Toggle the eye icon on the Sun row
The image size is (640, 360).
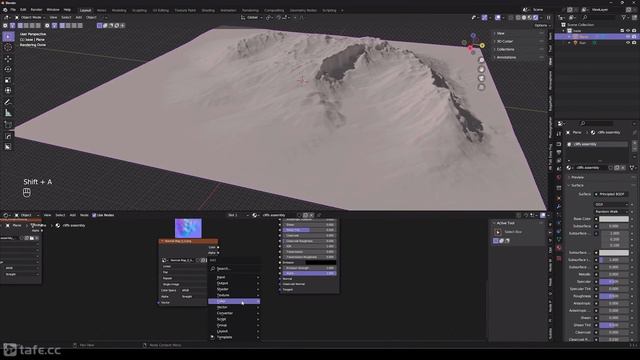(628, 42)
